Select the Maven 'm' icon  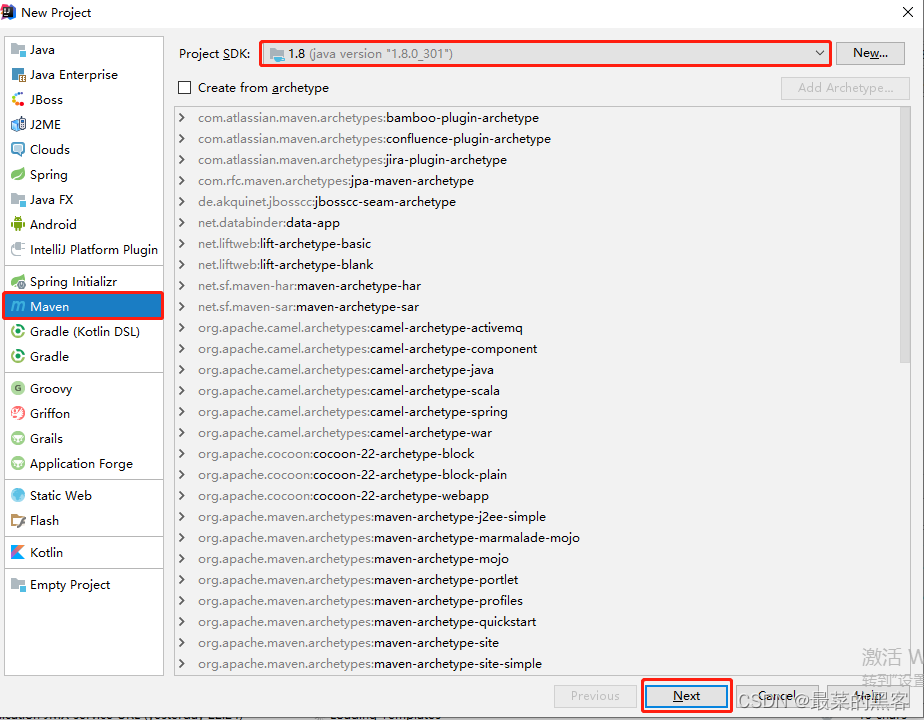tap(18, 306)
